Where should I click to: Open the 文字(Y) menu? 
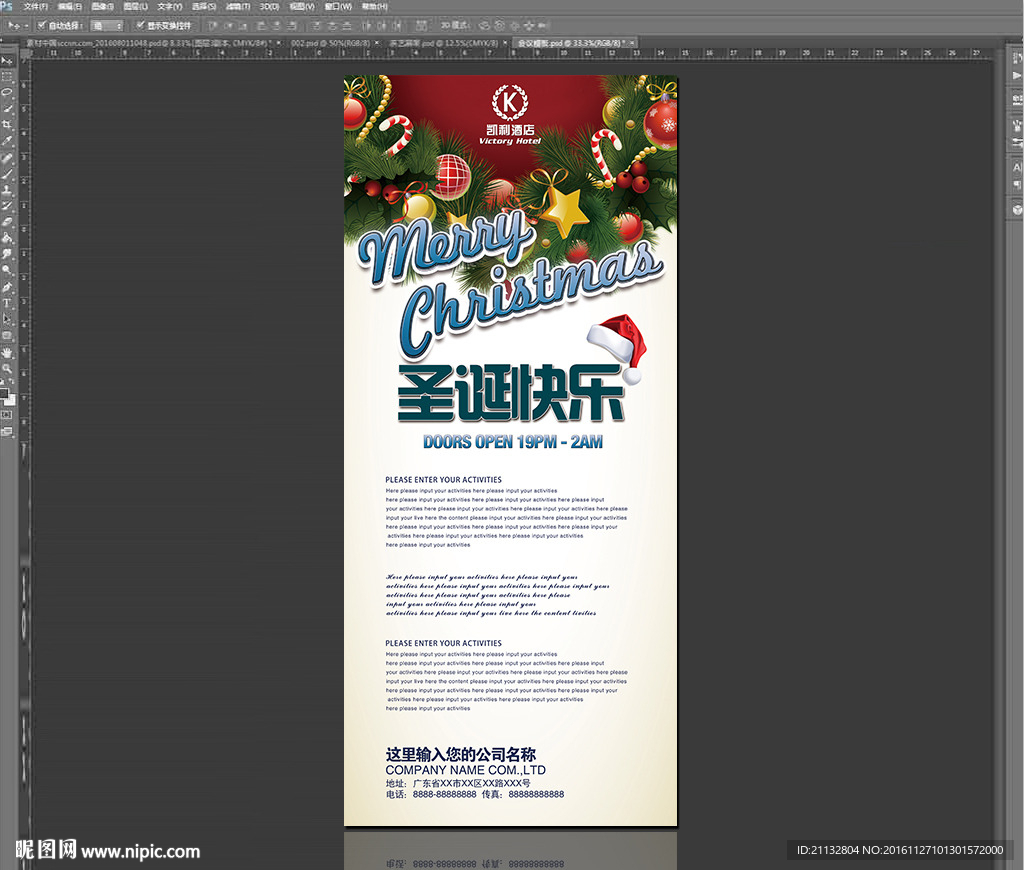170,7
